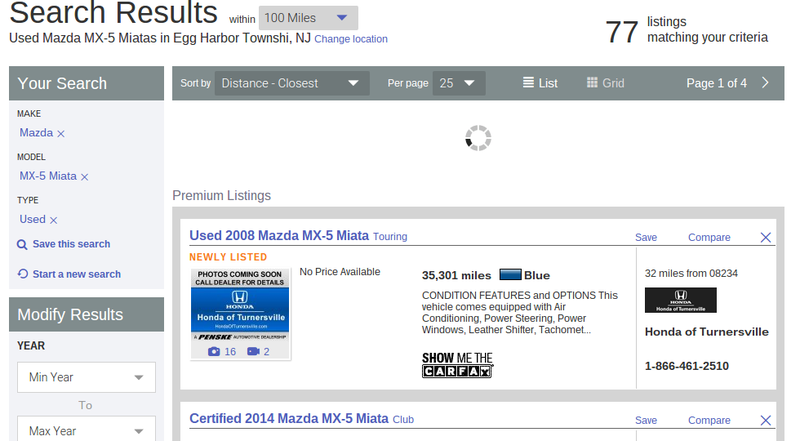Click the No Price Available text
This screenshot has width=800, height=441.
tap(340, 272)
